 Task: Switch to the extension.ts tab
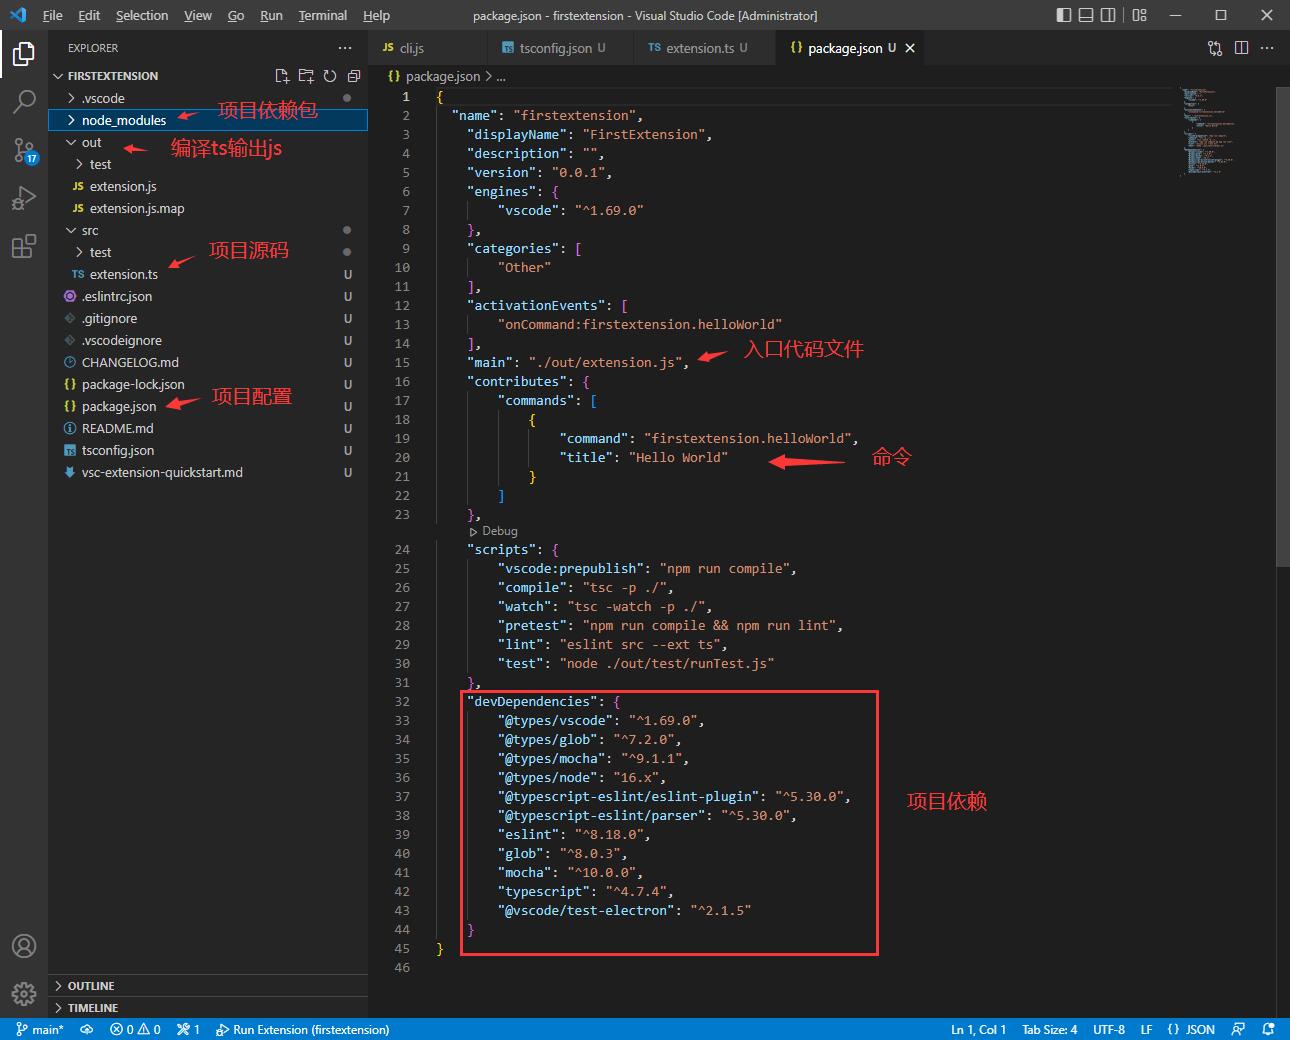(x=705, y=48)
